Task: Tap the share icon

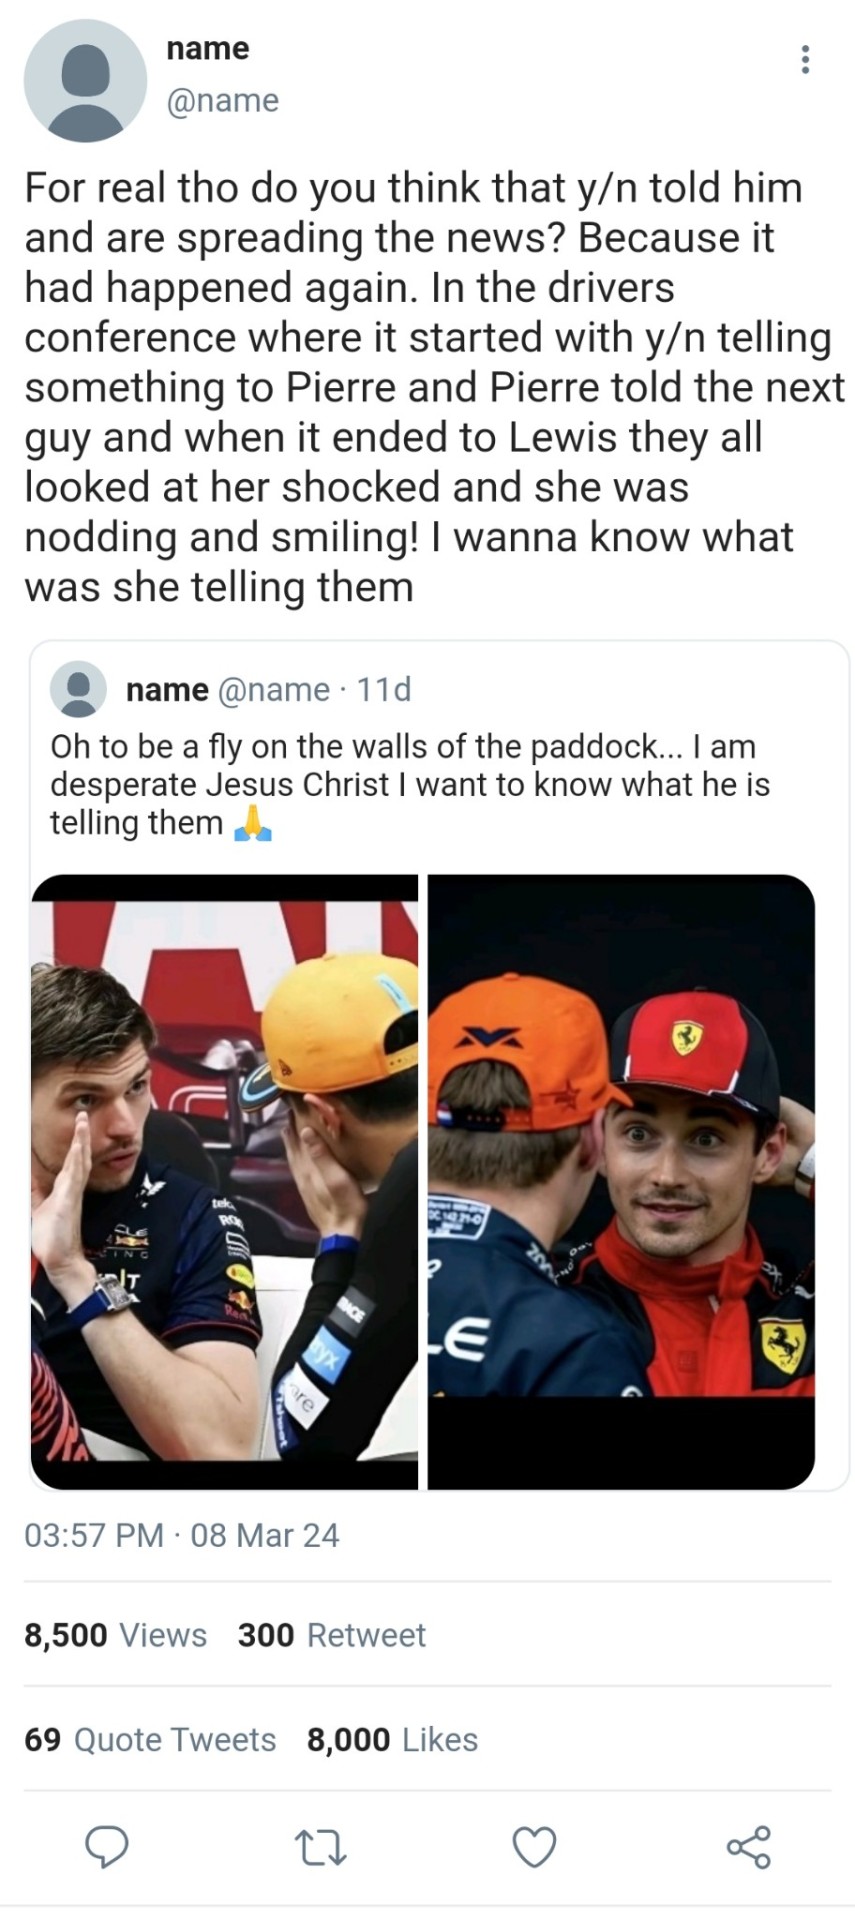Action: point(748,1847)
